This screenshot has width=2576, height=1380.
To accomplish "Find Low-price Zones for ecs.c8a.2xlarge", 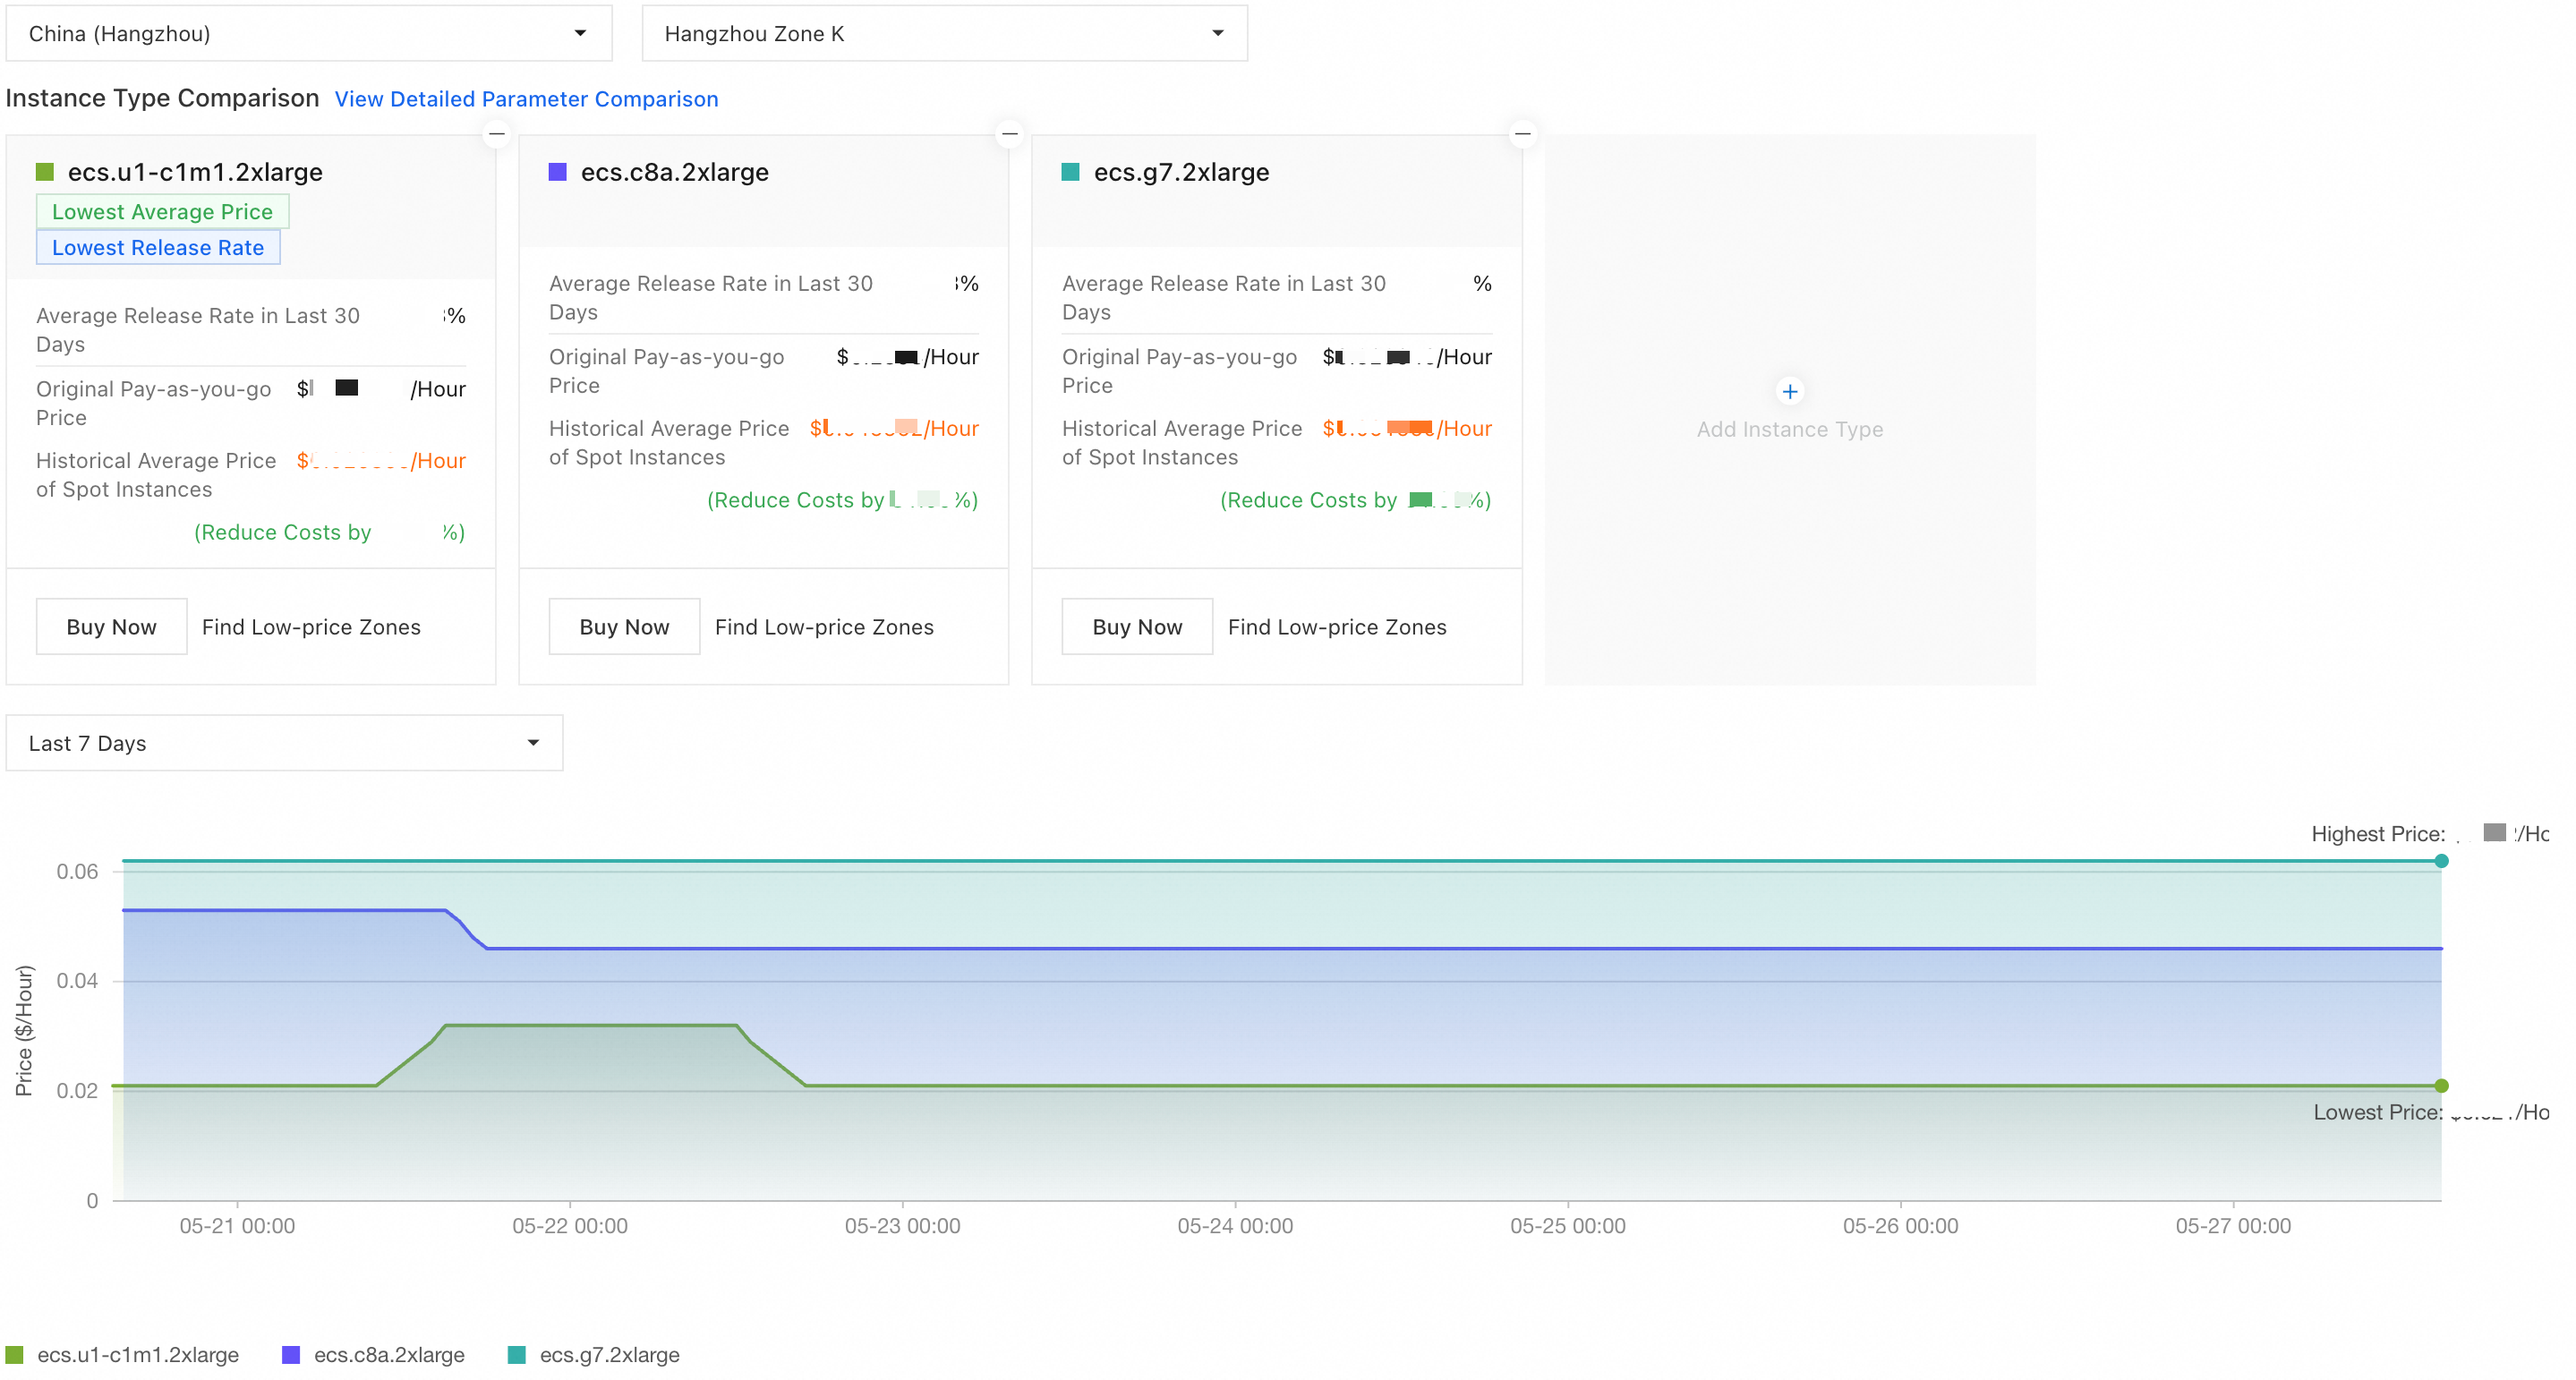I will pyautogui.click(x=824, y=627).
